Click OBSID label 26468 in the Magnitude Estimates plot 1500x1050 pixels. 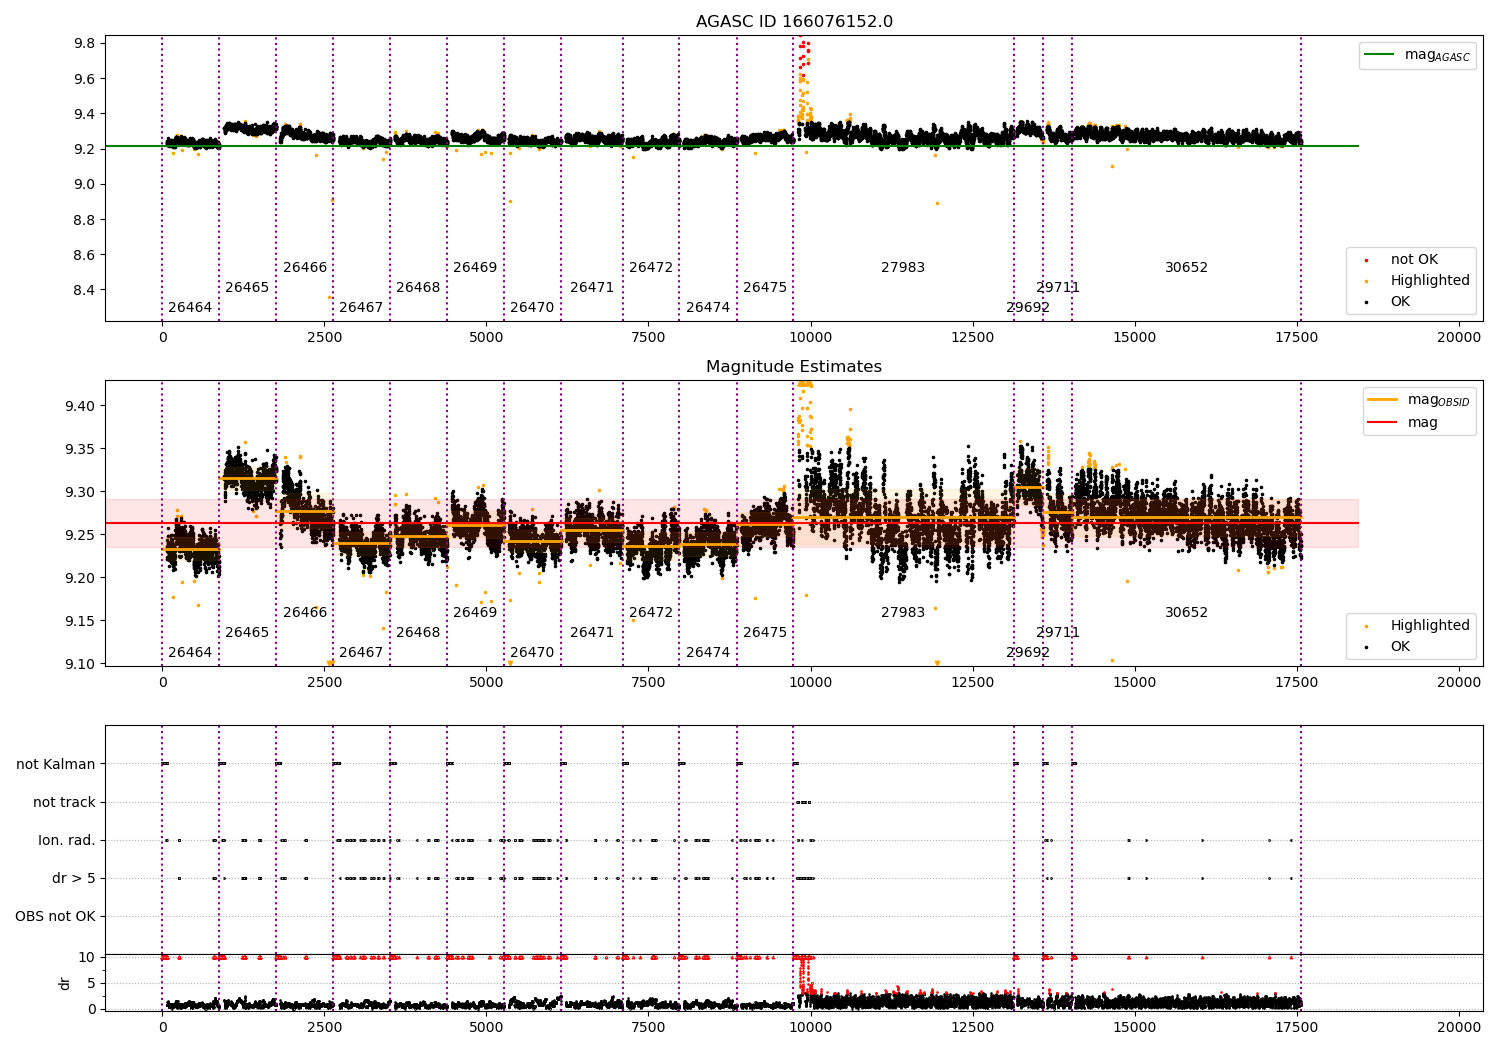pos(418,633)
